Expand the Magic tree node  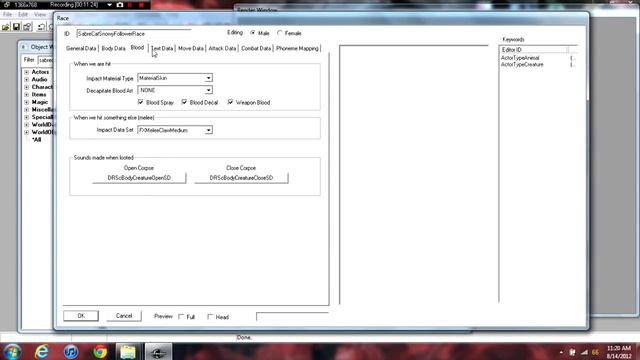tap(27, 102)
